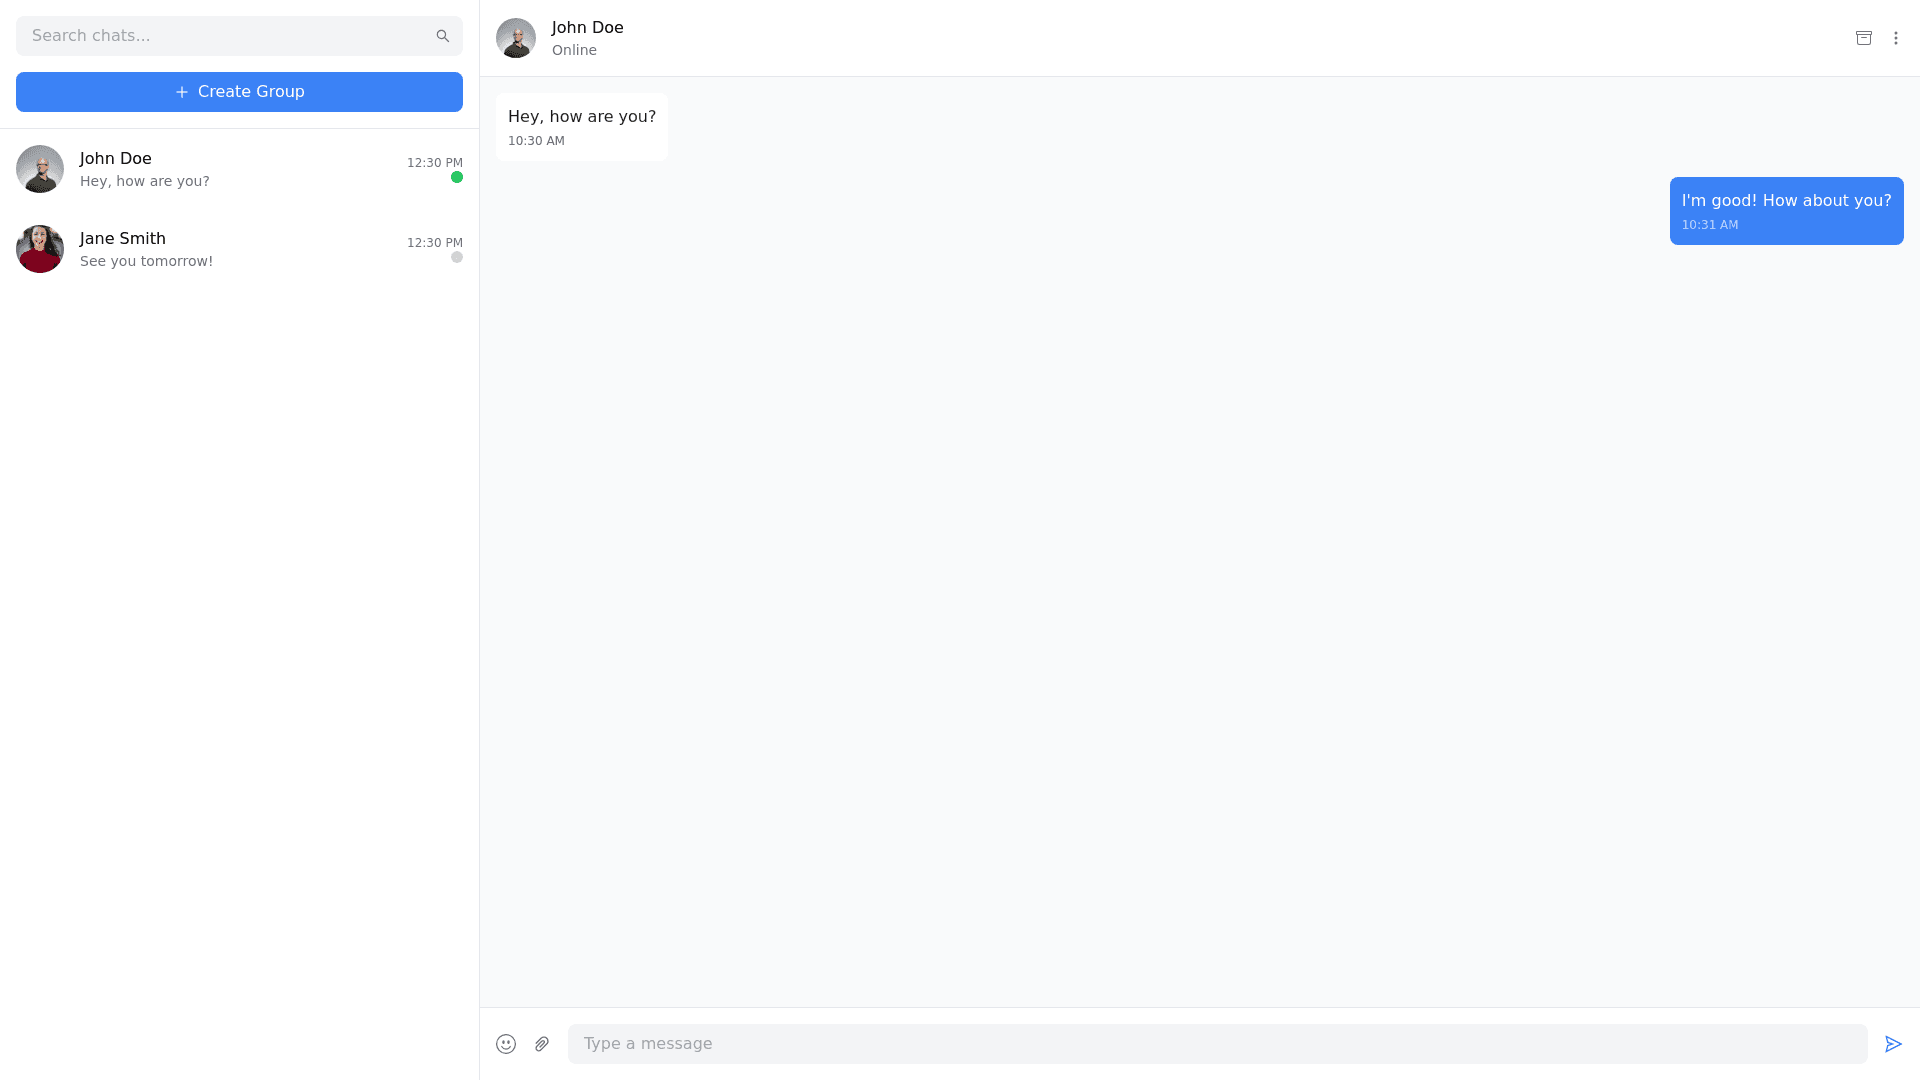Viewport: 1920px width, 1080px height.
Task: Click the Type a message field
Action: pos(1216,1044)
